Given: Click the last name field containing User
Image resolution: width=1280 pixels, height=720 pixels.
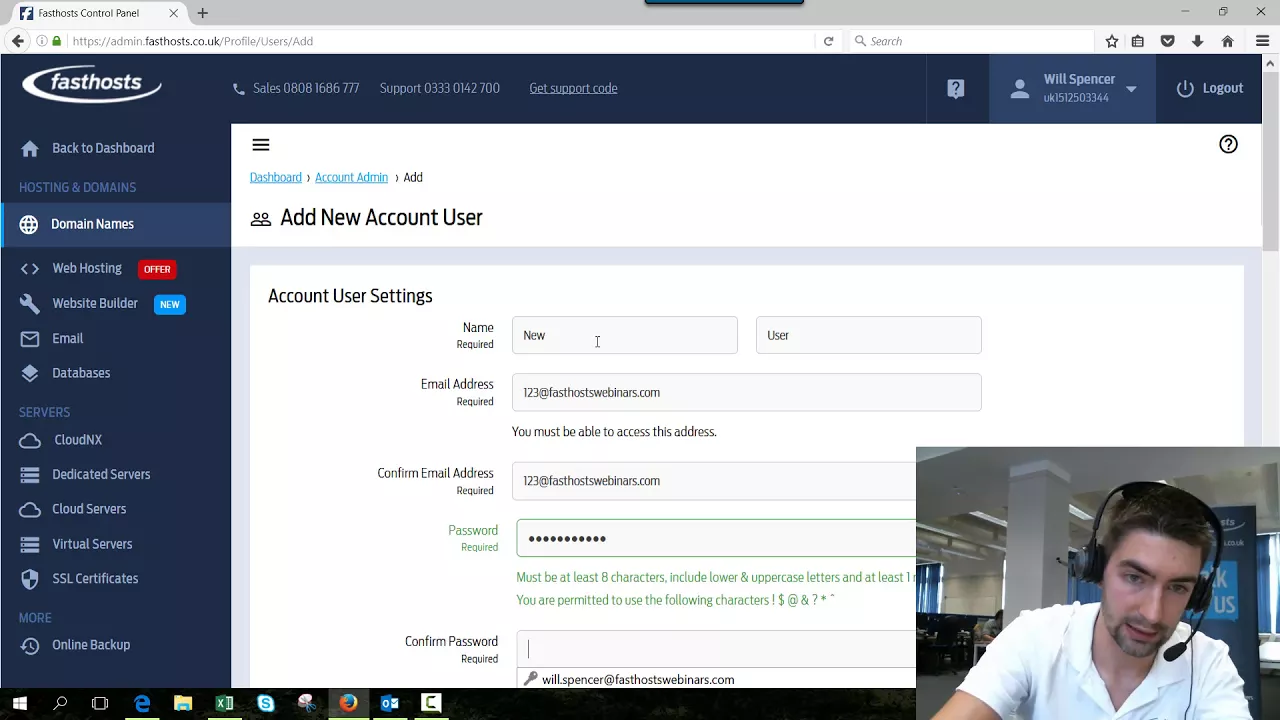Looking at the screenshot, I should [x=869, y=335].
